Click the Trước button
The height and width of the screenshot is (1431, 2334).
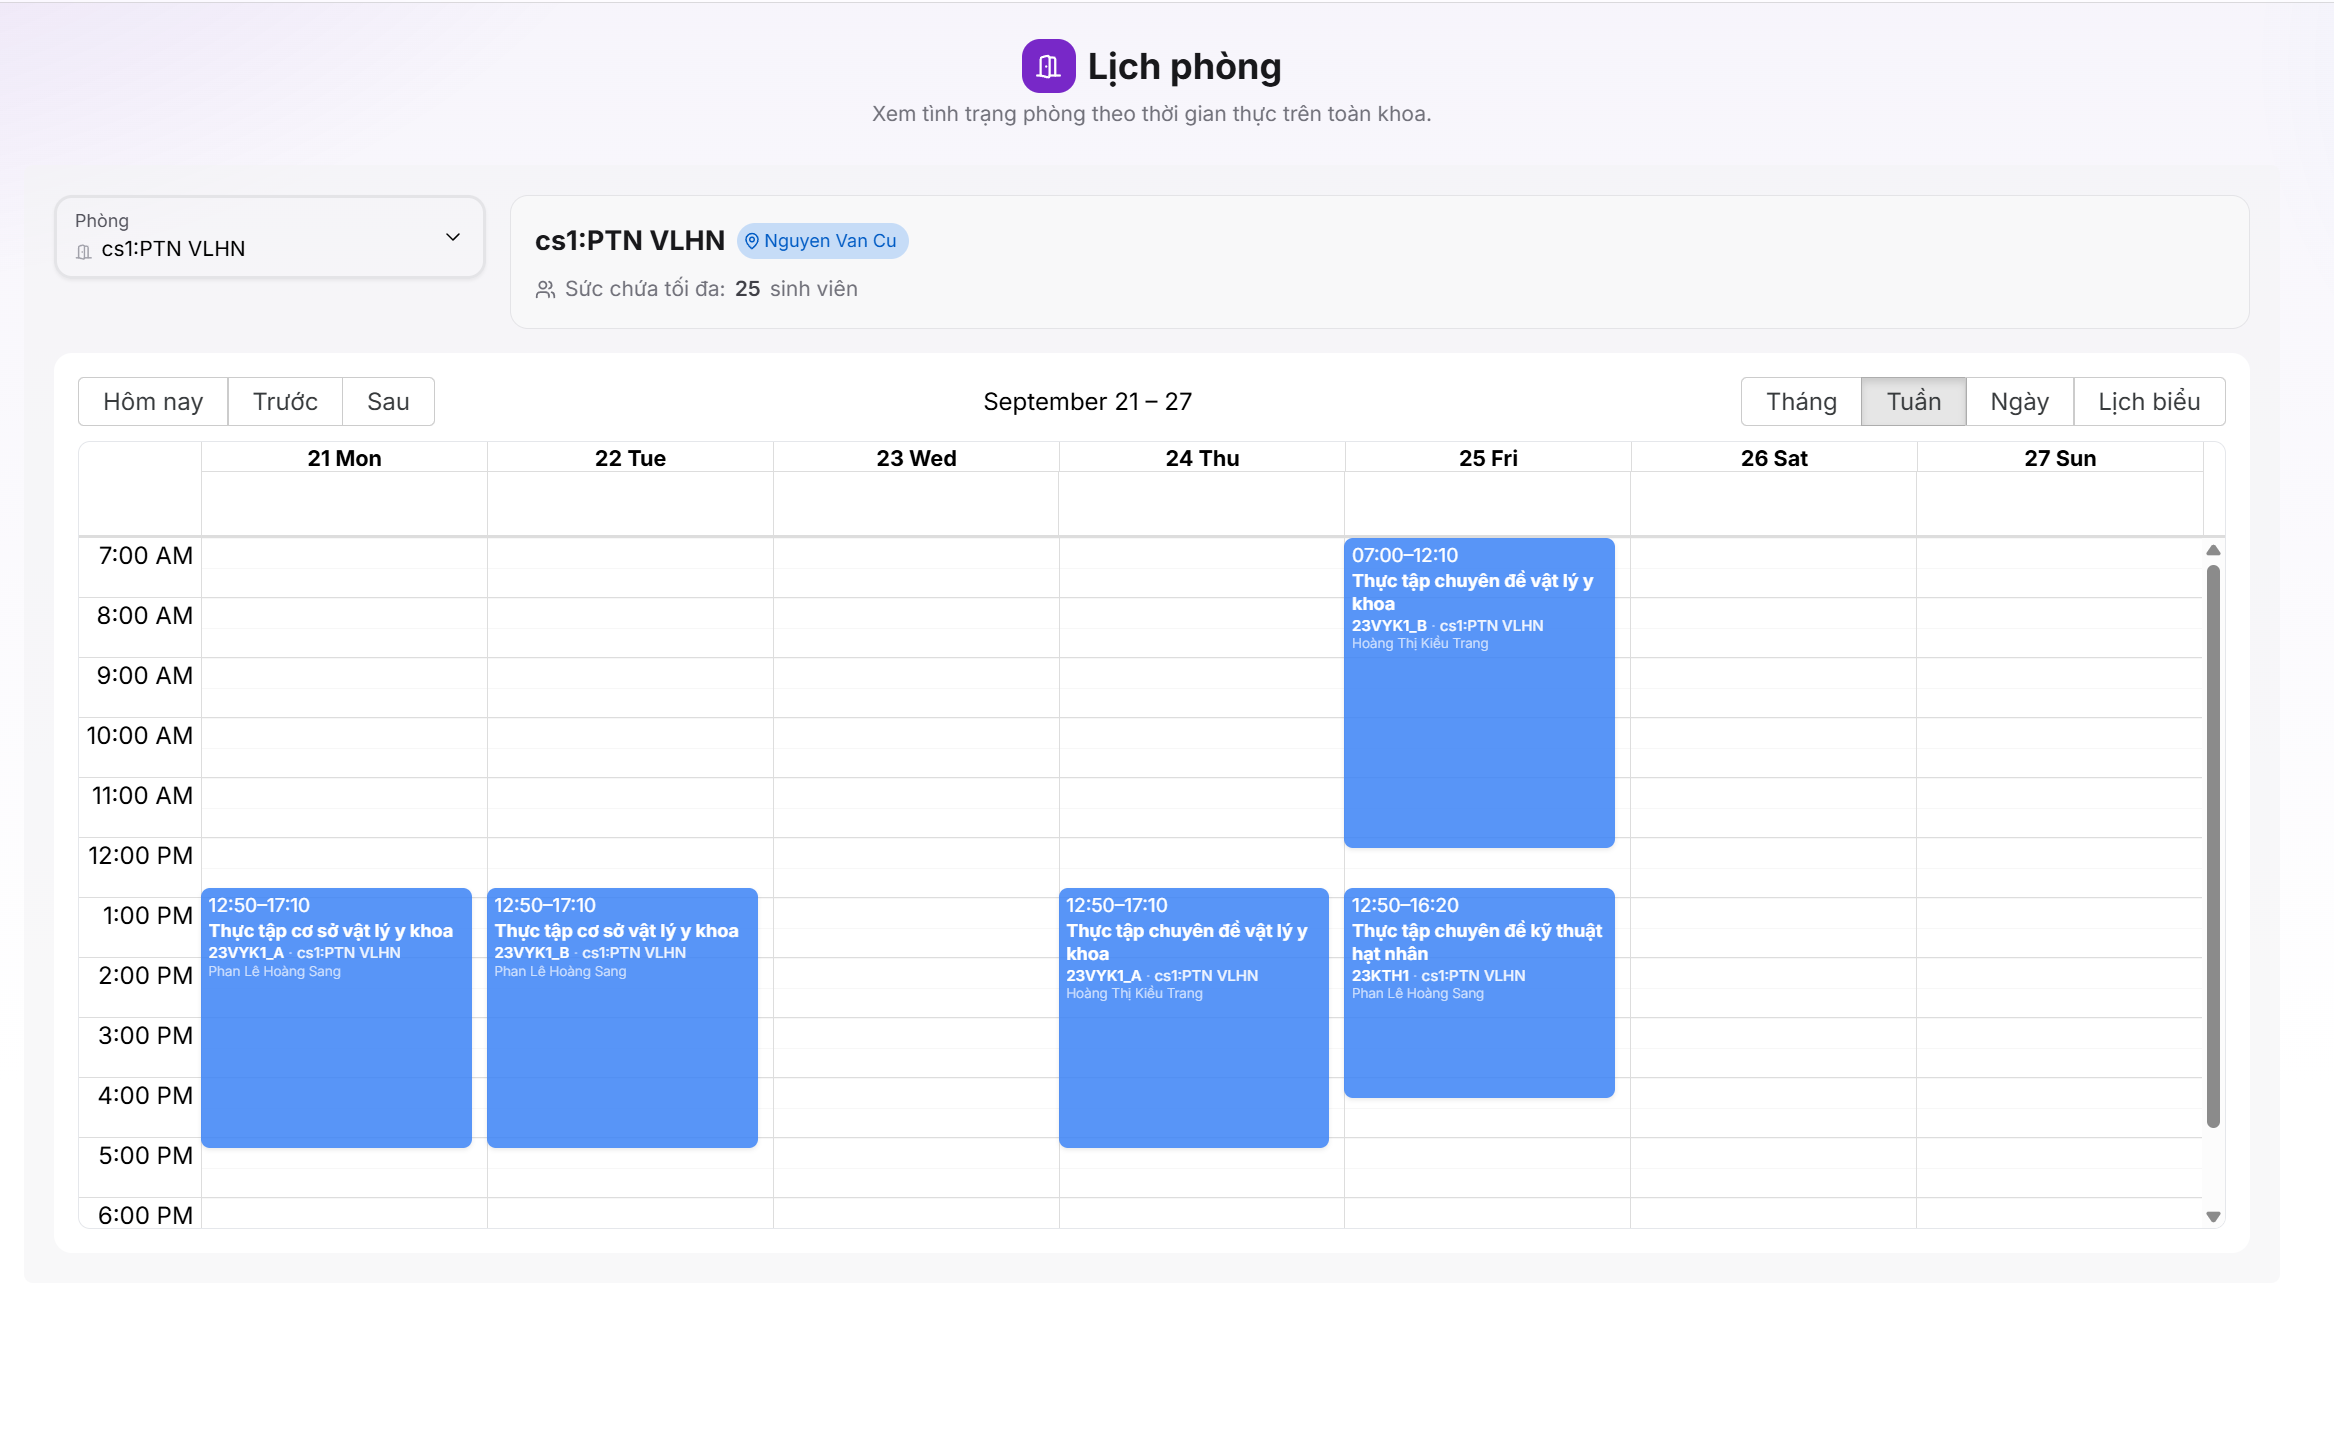tap(285, 402)
